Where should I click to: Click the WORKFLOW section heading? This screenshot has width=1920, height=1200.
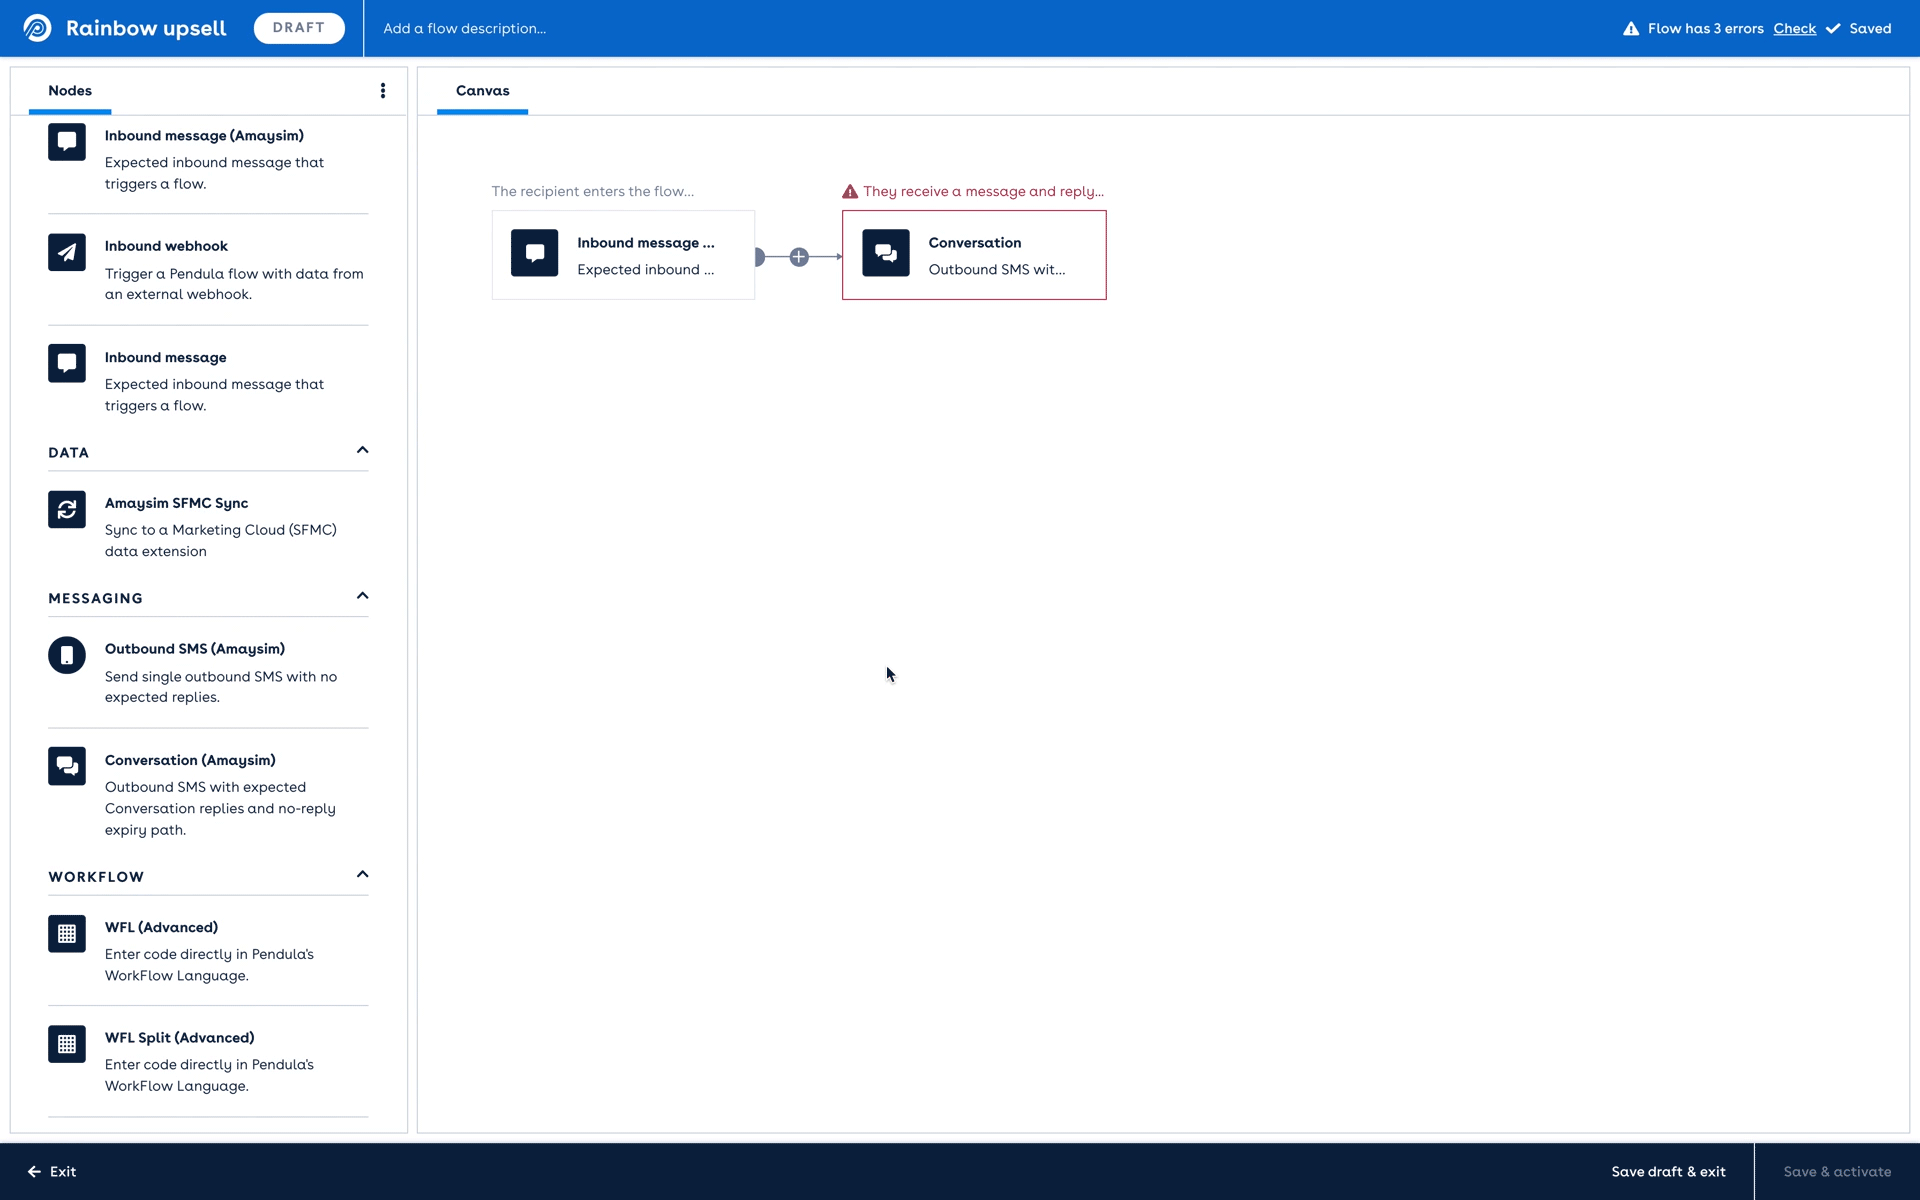coord(96,877)
